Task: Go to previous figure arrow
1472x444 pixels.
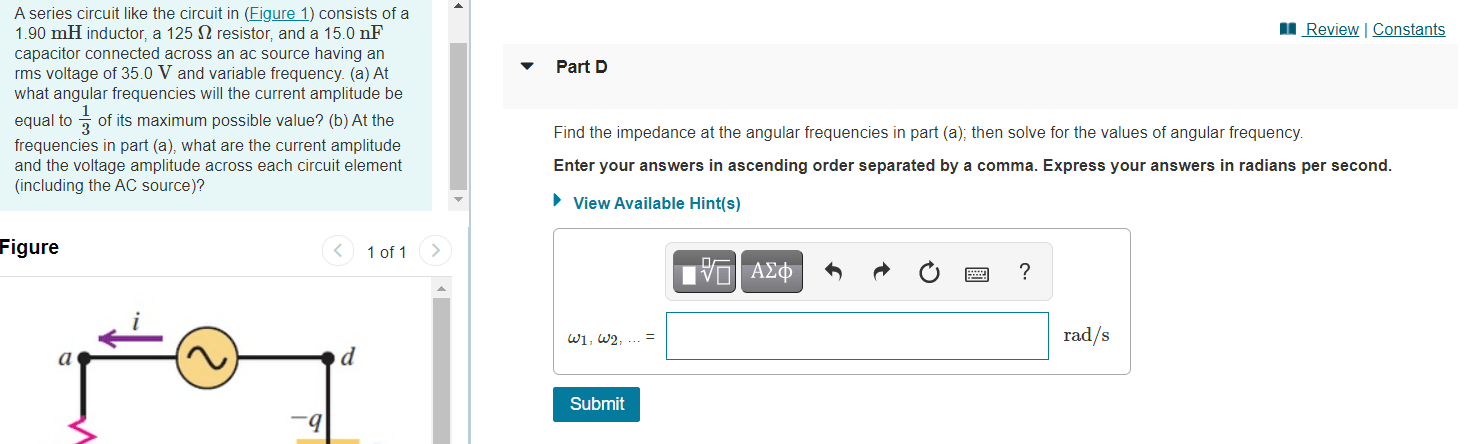Action: click(x=338, y=251)
